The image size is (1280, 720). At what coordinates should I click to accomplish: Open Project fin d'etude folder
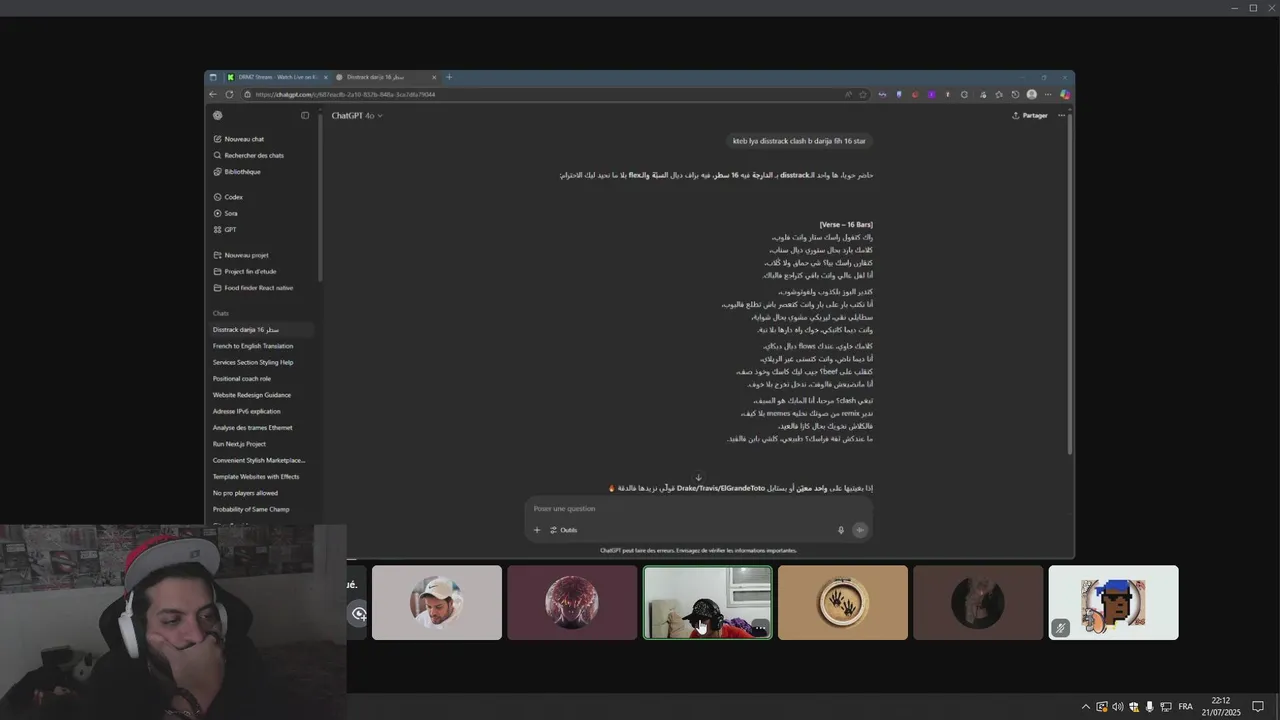tap(245, 271)
